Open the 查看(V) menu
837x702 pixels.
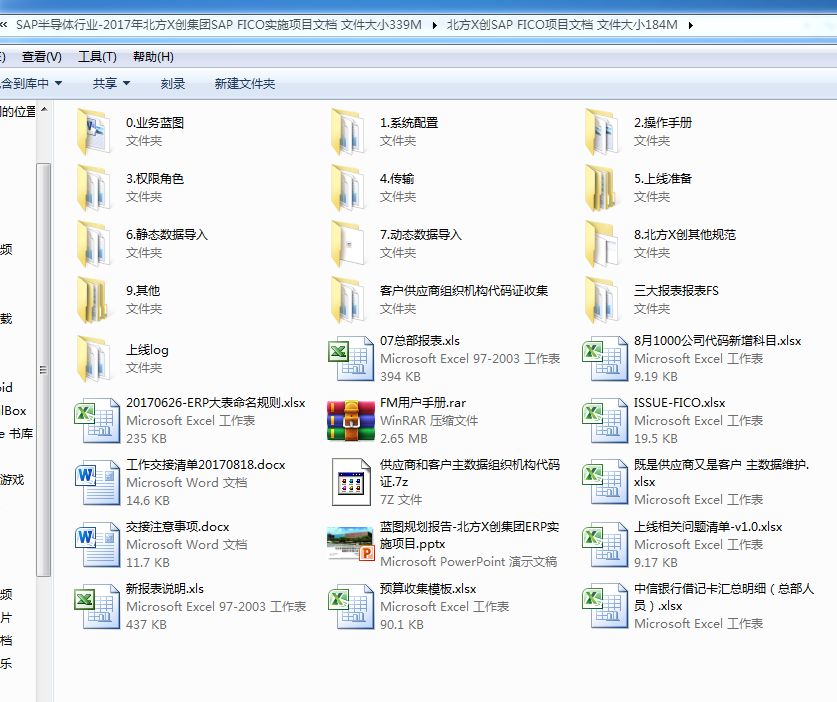pos(42,57)
